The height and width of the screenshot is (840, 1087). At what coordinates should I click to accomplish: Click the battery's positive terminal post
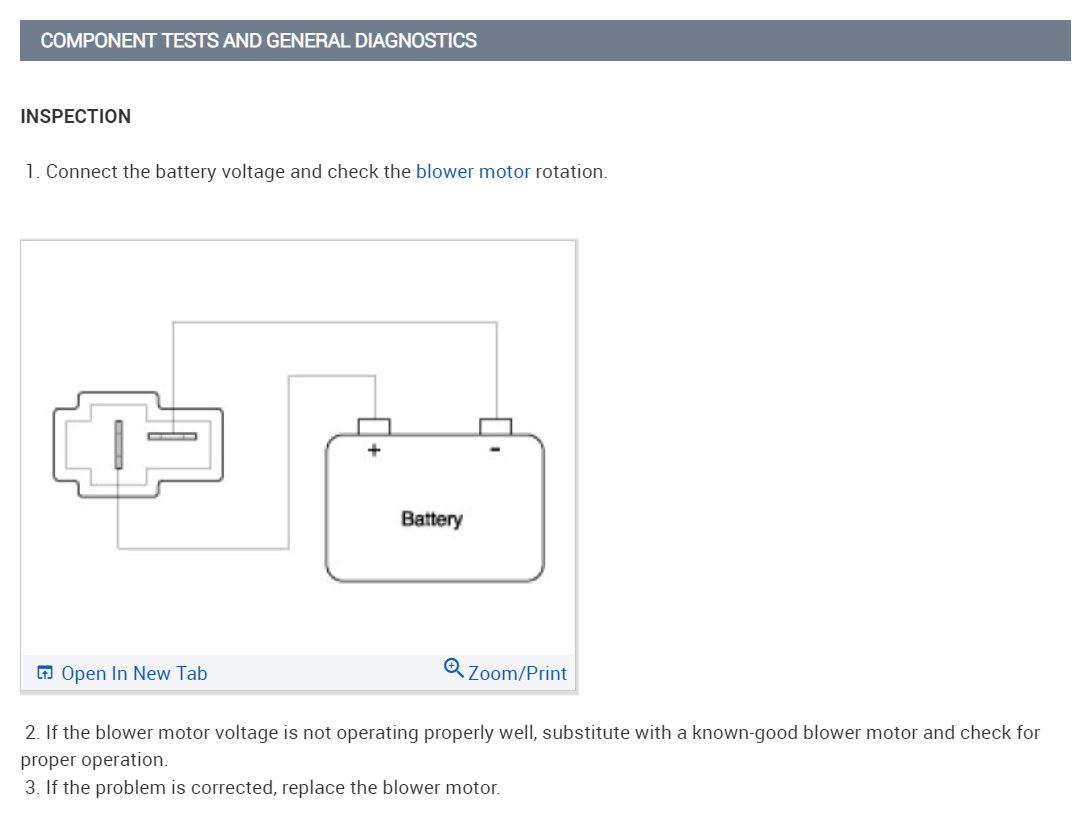(374, 427)
